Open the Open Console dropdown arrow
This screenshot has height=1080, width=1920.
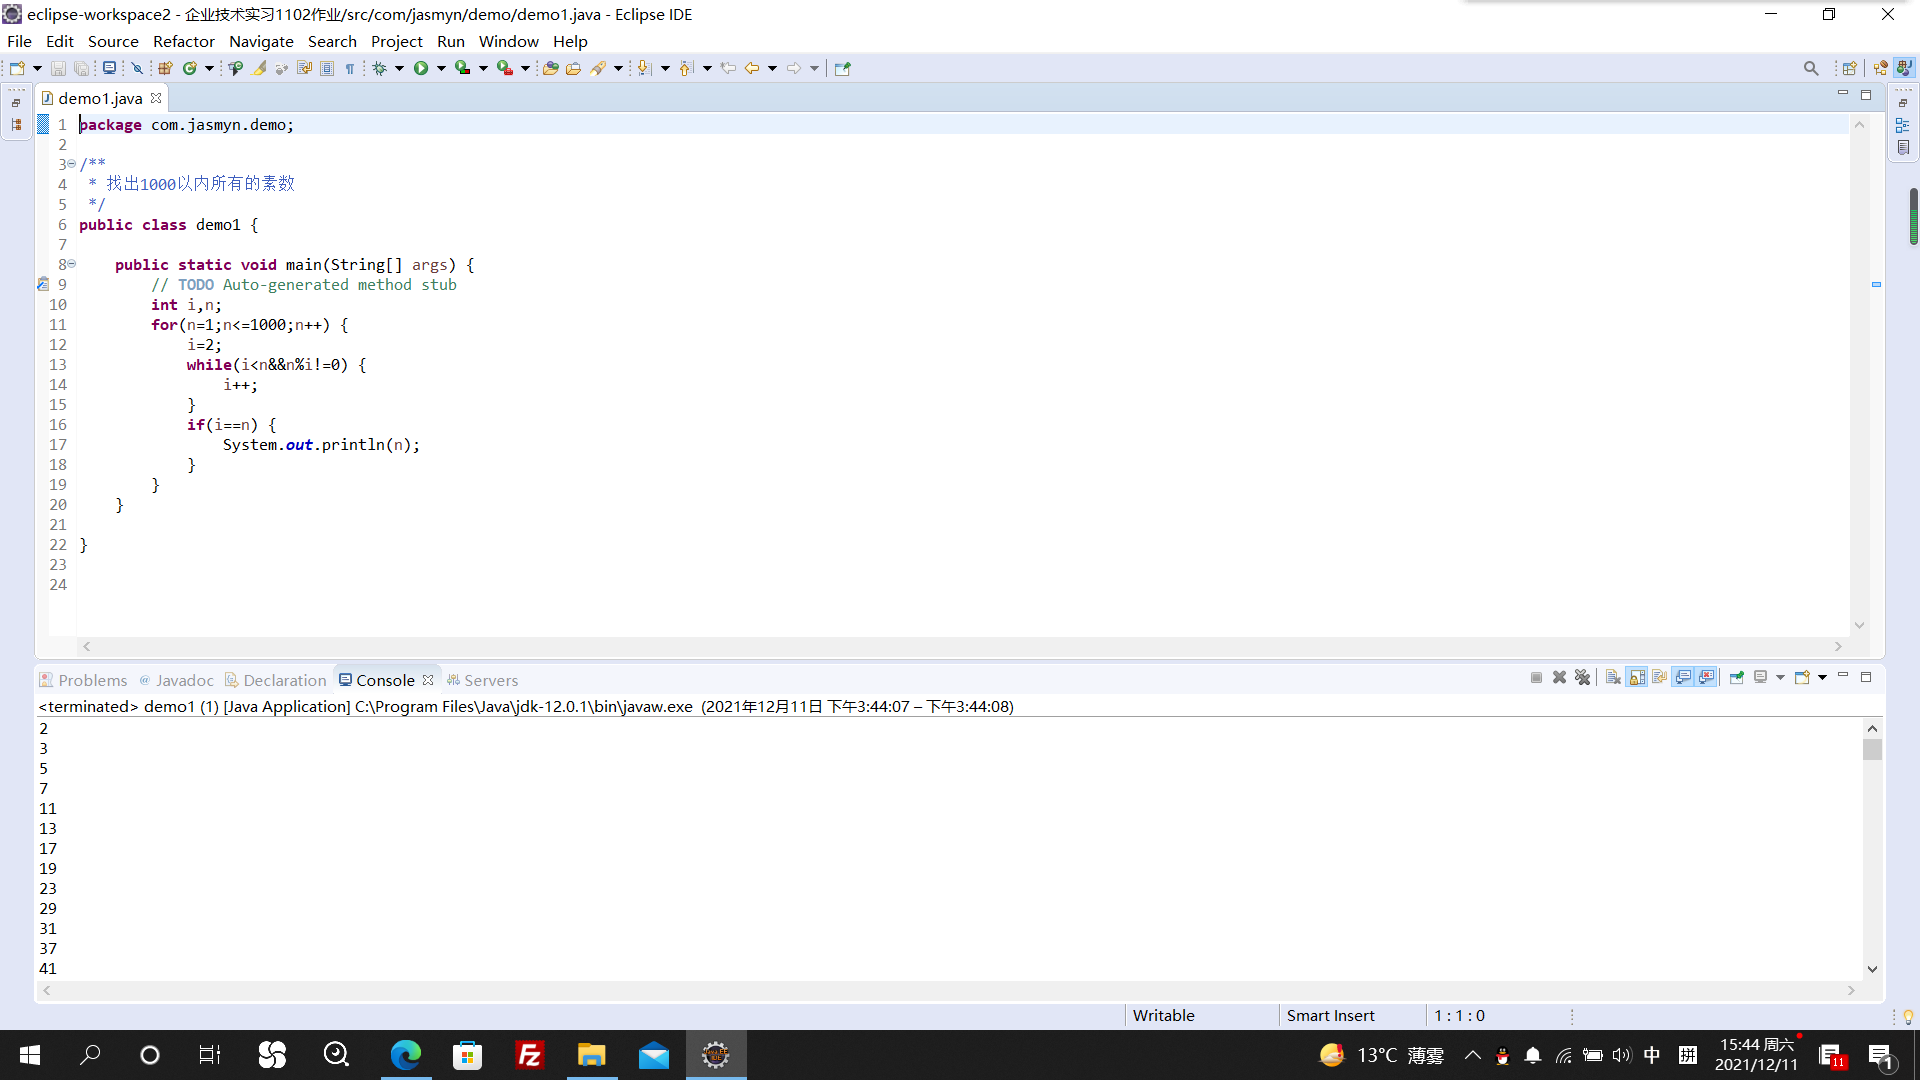1822,677
